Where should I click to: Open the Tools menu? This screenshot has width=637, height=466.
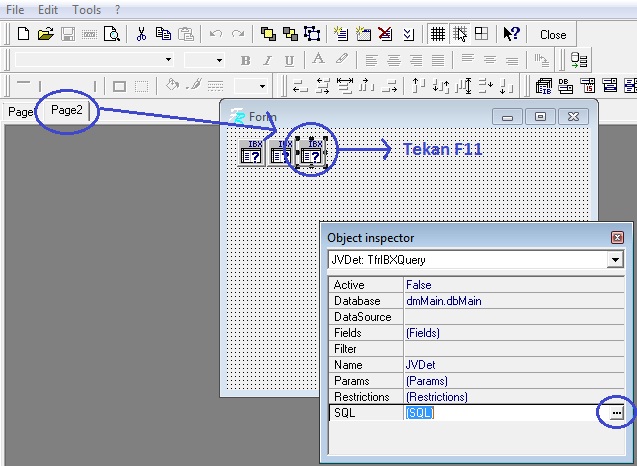pos(86,9)
